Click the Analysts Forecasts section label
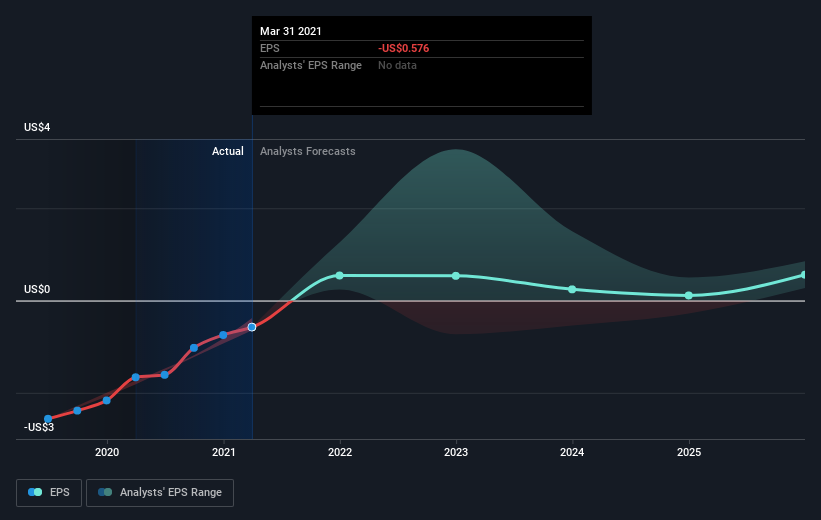Viewport: 821px width, 520px height. coord(307,151)
